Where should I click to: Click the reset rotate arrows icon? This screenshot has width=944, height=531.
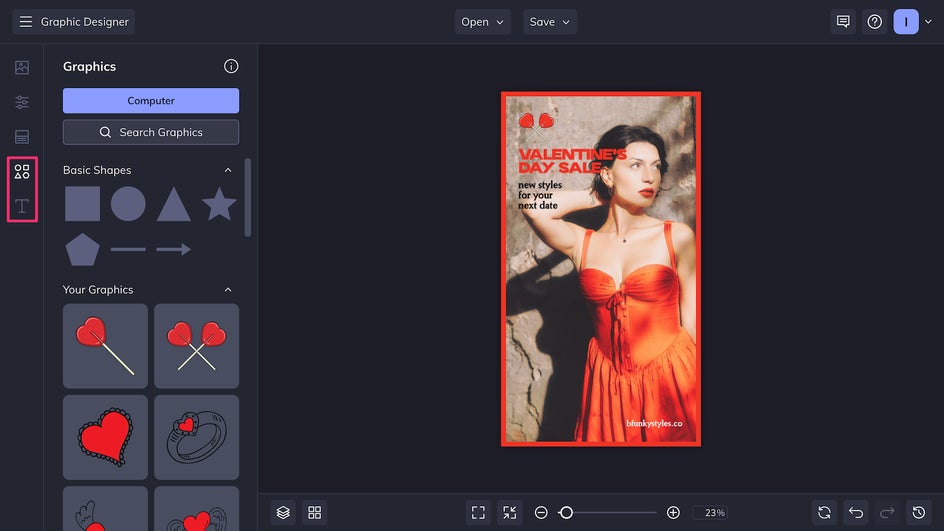(824, 512)
